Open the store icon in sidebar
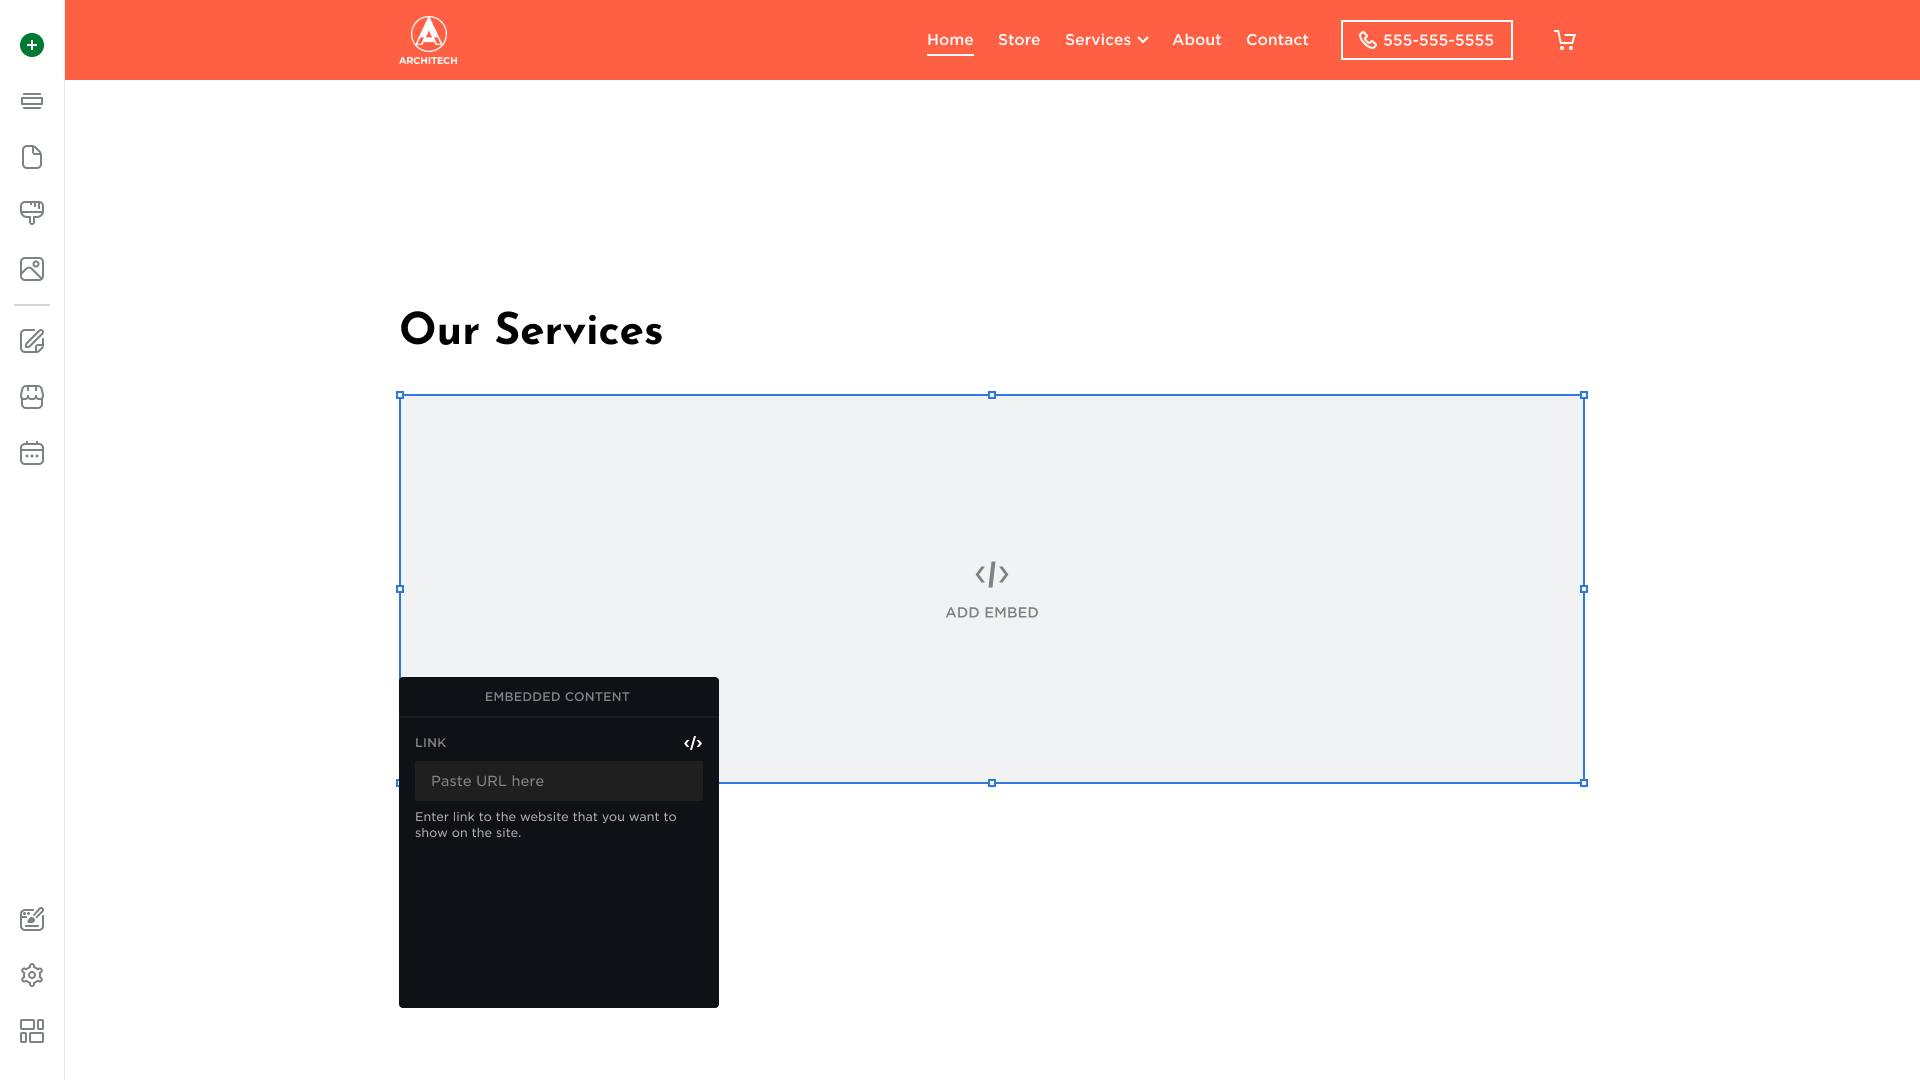This screenshot has width=1920, height=1080. point(32,397)
